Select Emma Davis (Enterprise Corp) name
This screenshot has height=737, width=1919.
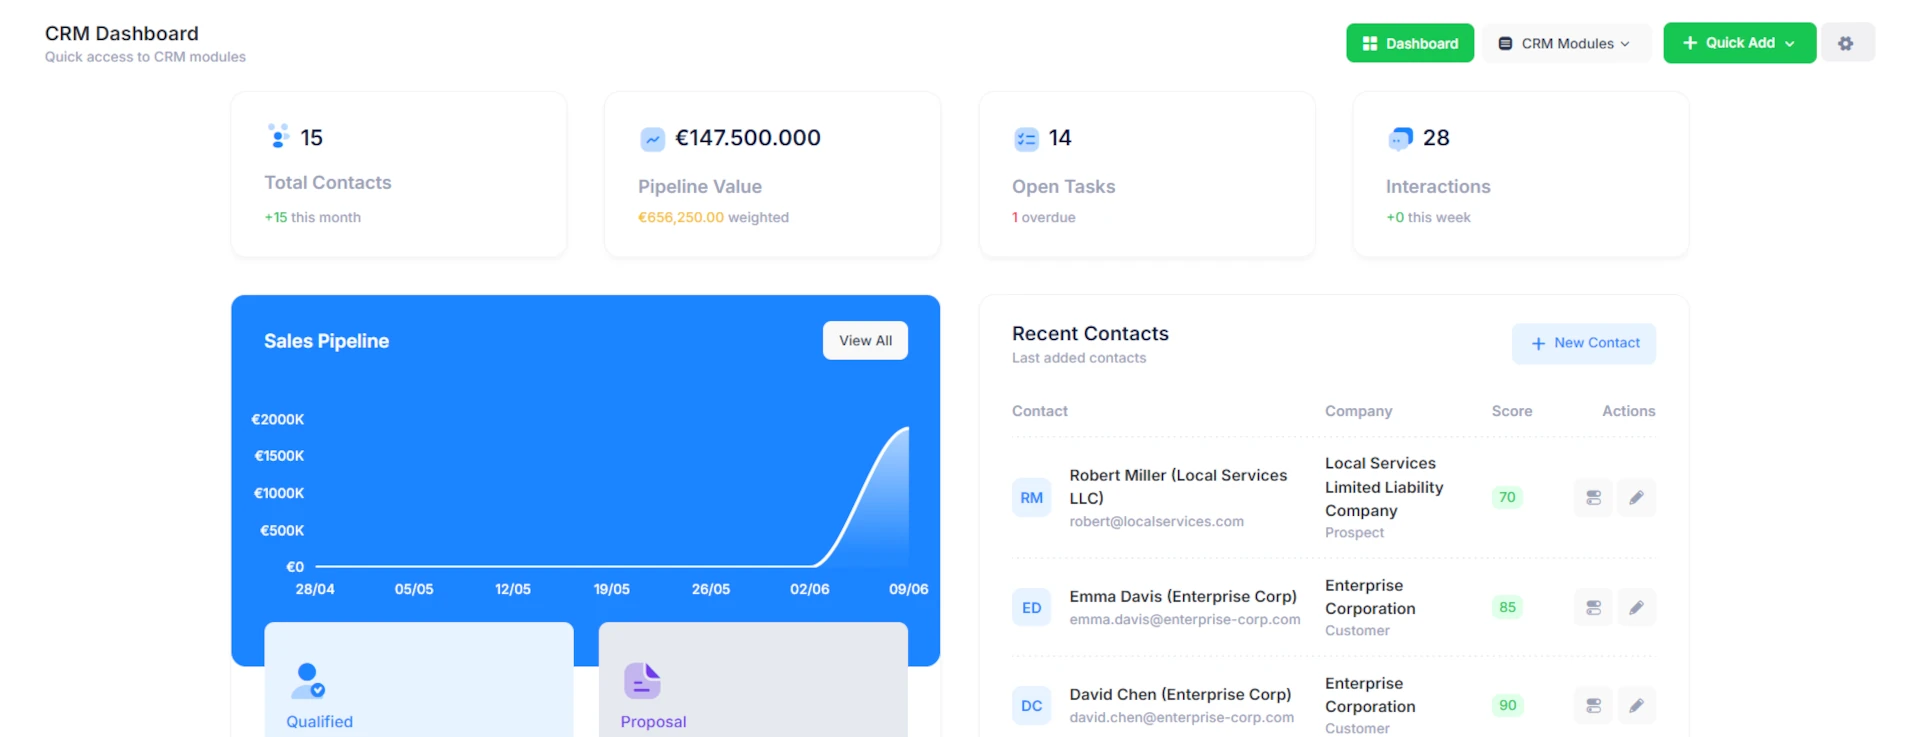coord(1183,596)
